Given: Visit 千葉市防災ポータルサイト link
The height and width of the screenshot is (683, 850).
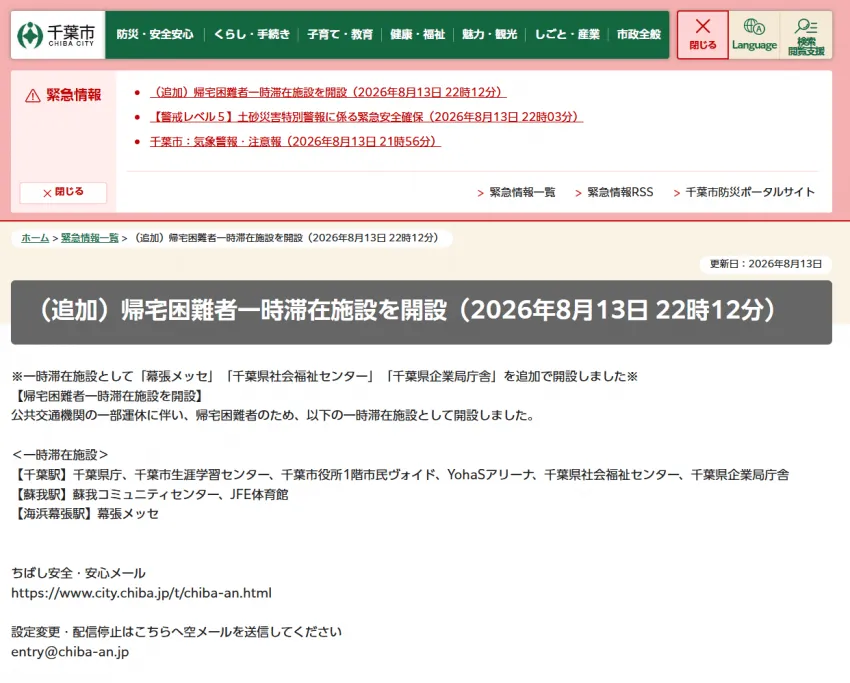Looking at the screenshot, I should pos(750,192).
